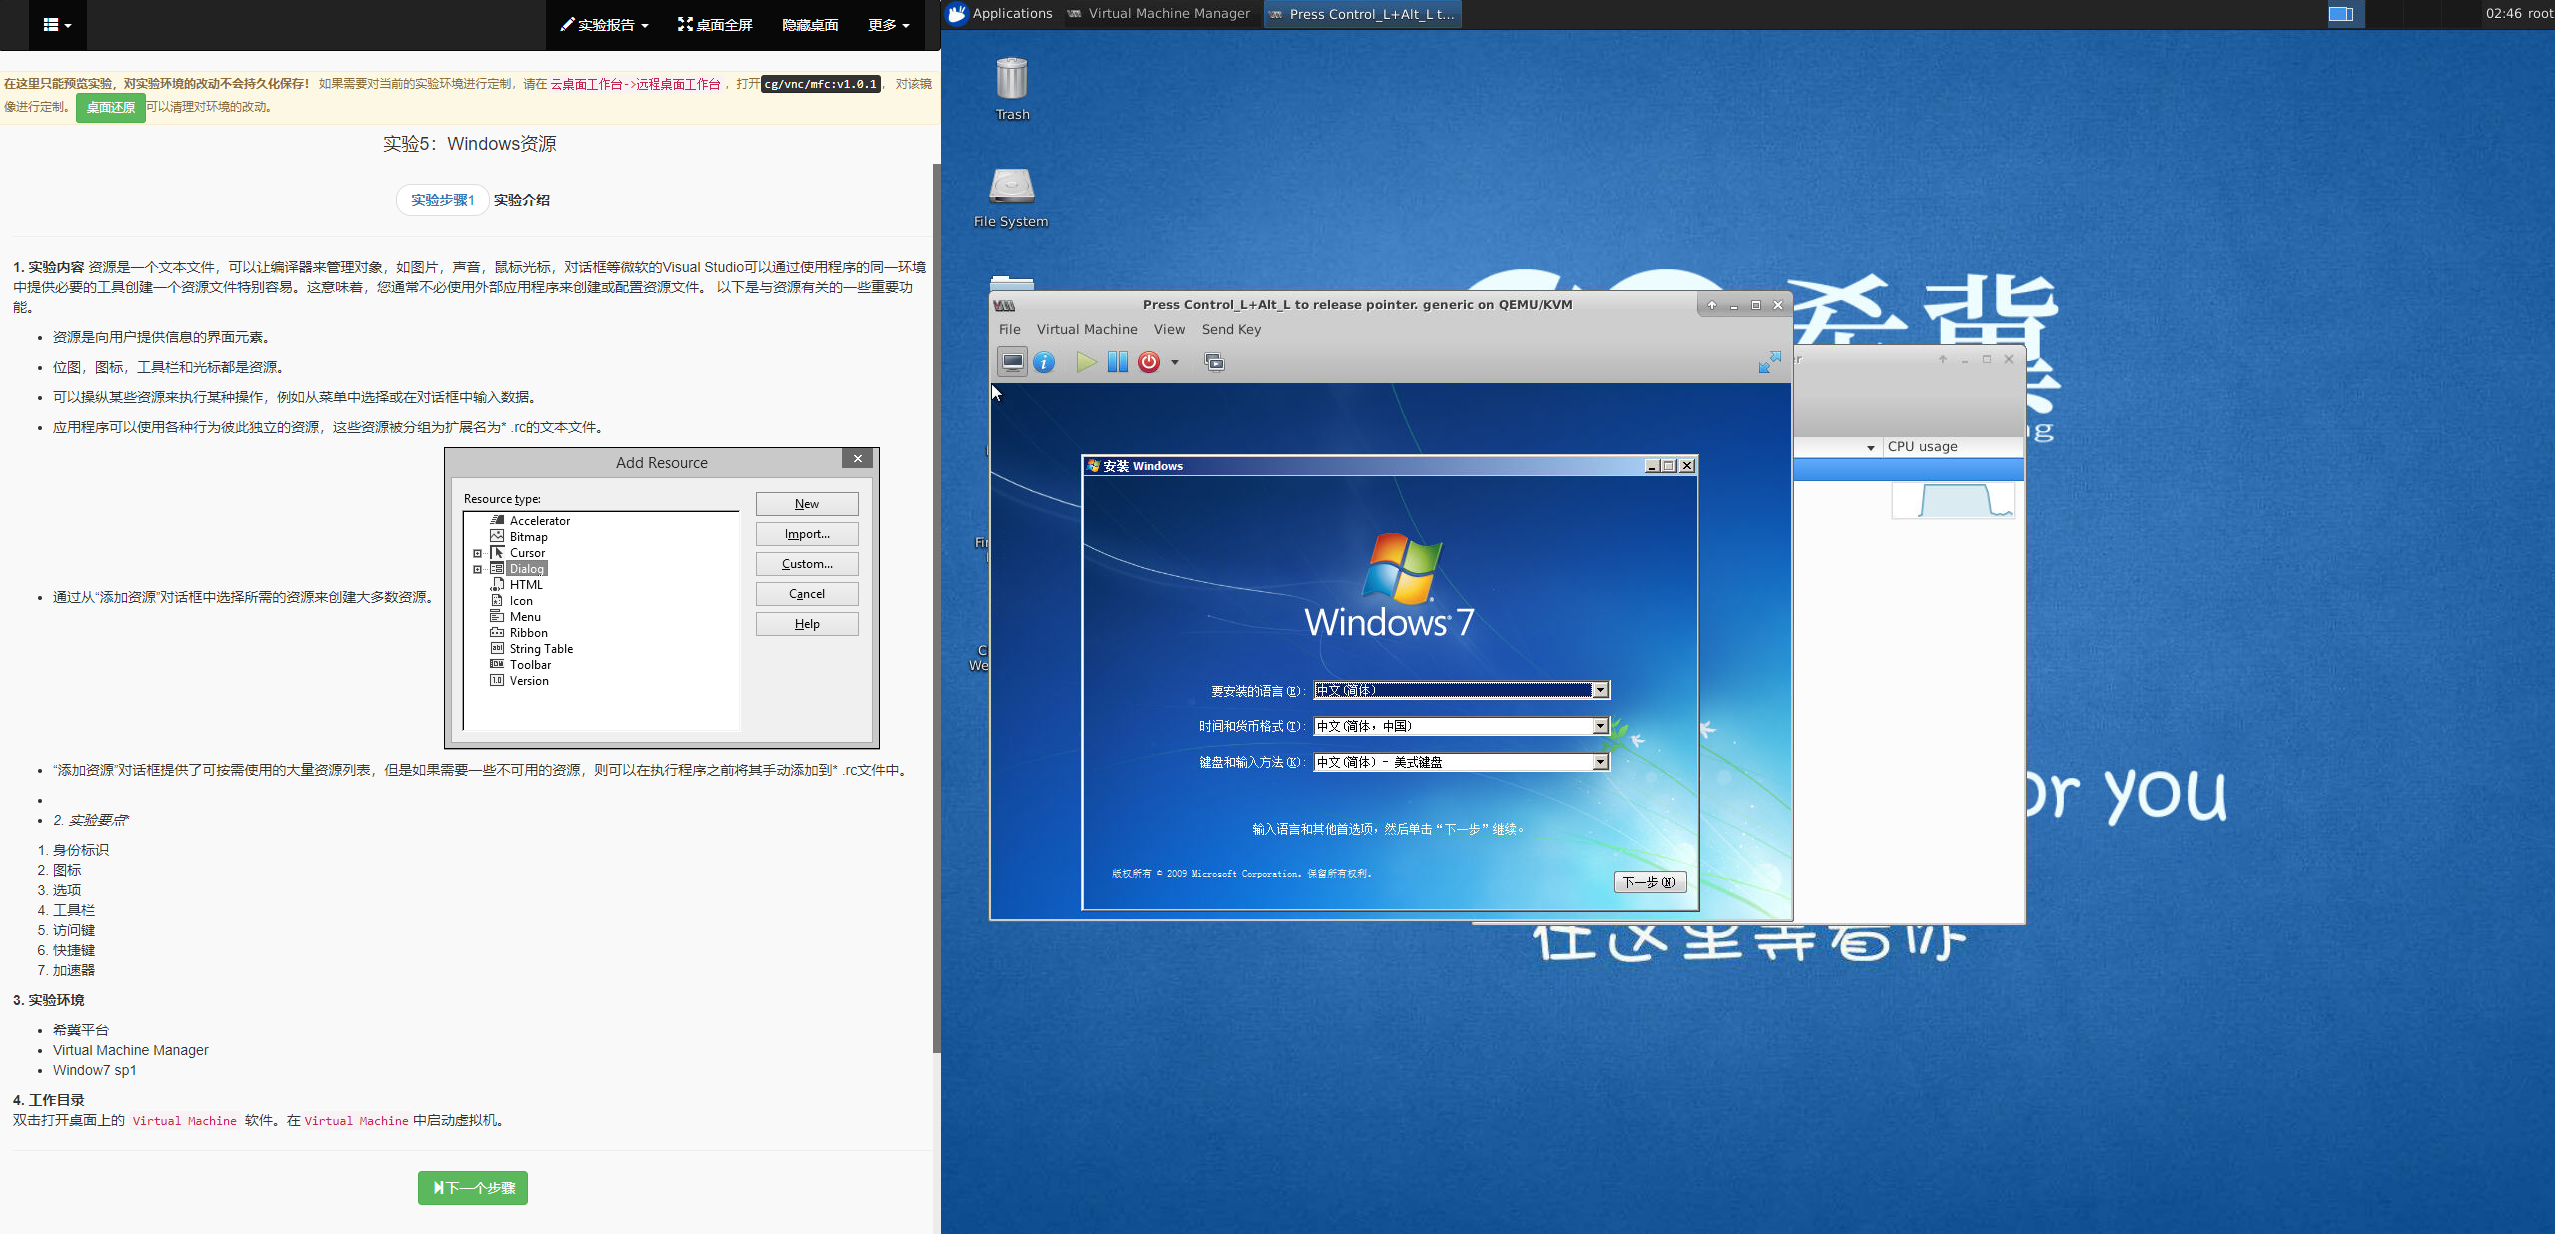The height and width of the screenshot is (1234, 2555).
Task: Open the File System desktop icon
Action: (x=1011, y=197)
